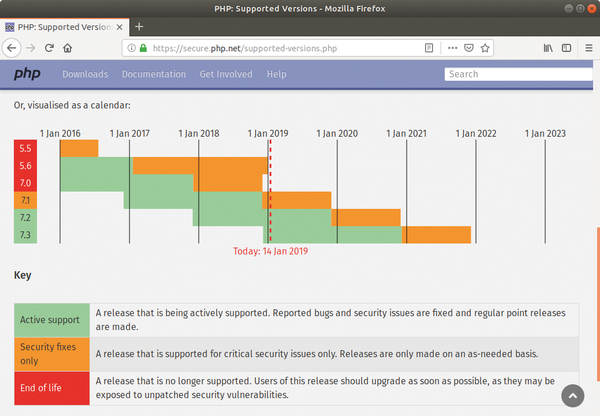Viewport: 600px width, 416px height.
Task: Click the active support description text
Action: 331,320
